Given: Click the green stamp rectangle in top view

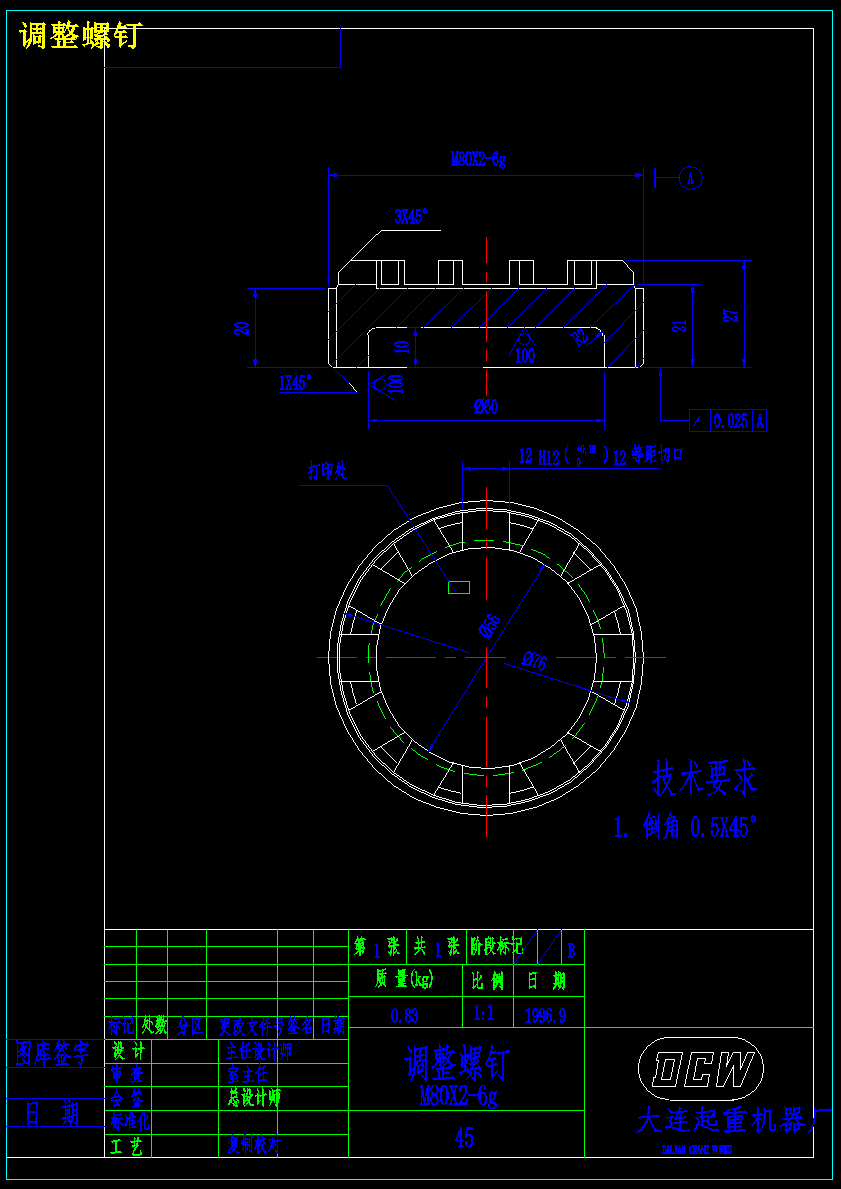Looking at the screenshot, I should point(459,588).
